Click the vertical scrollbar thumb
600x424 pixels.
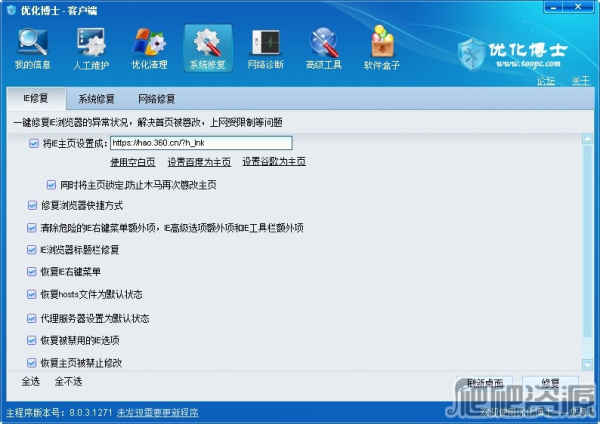[587, 241]
